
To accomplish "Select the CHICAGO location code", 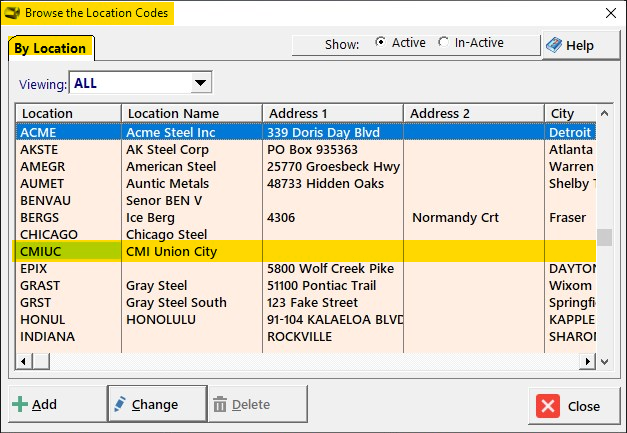I will click(x=49, y=234).
